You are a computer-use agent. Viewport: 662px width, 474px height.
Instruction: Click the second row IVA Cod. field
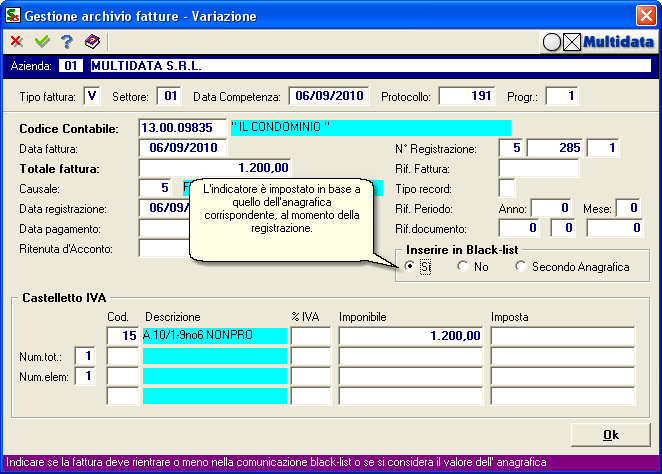123,356
